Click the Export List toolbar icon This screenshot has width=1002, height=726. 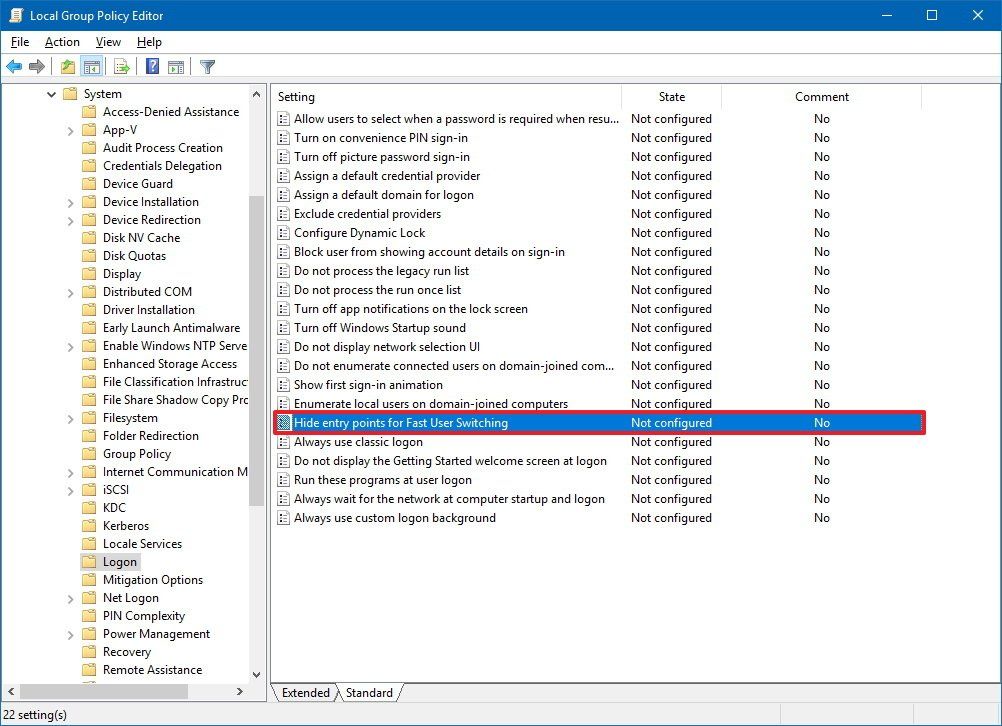click(121, 66)
